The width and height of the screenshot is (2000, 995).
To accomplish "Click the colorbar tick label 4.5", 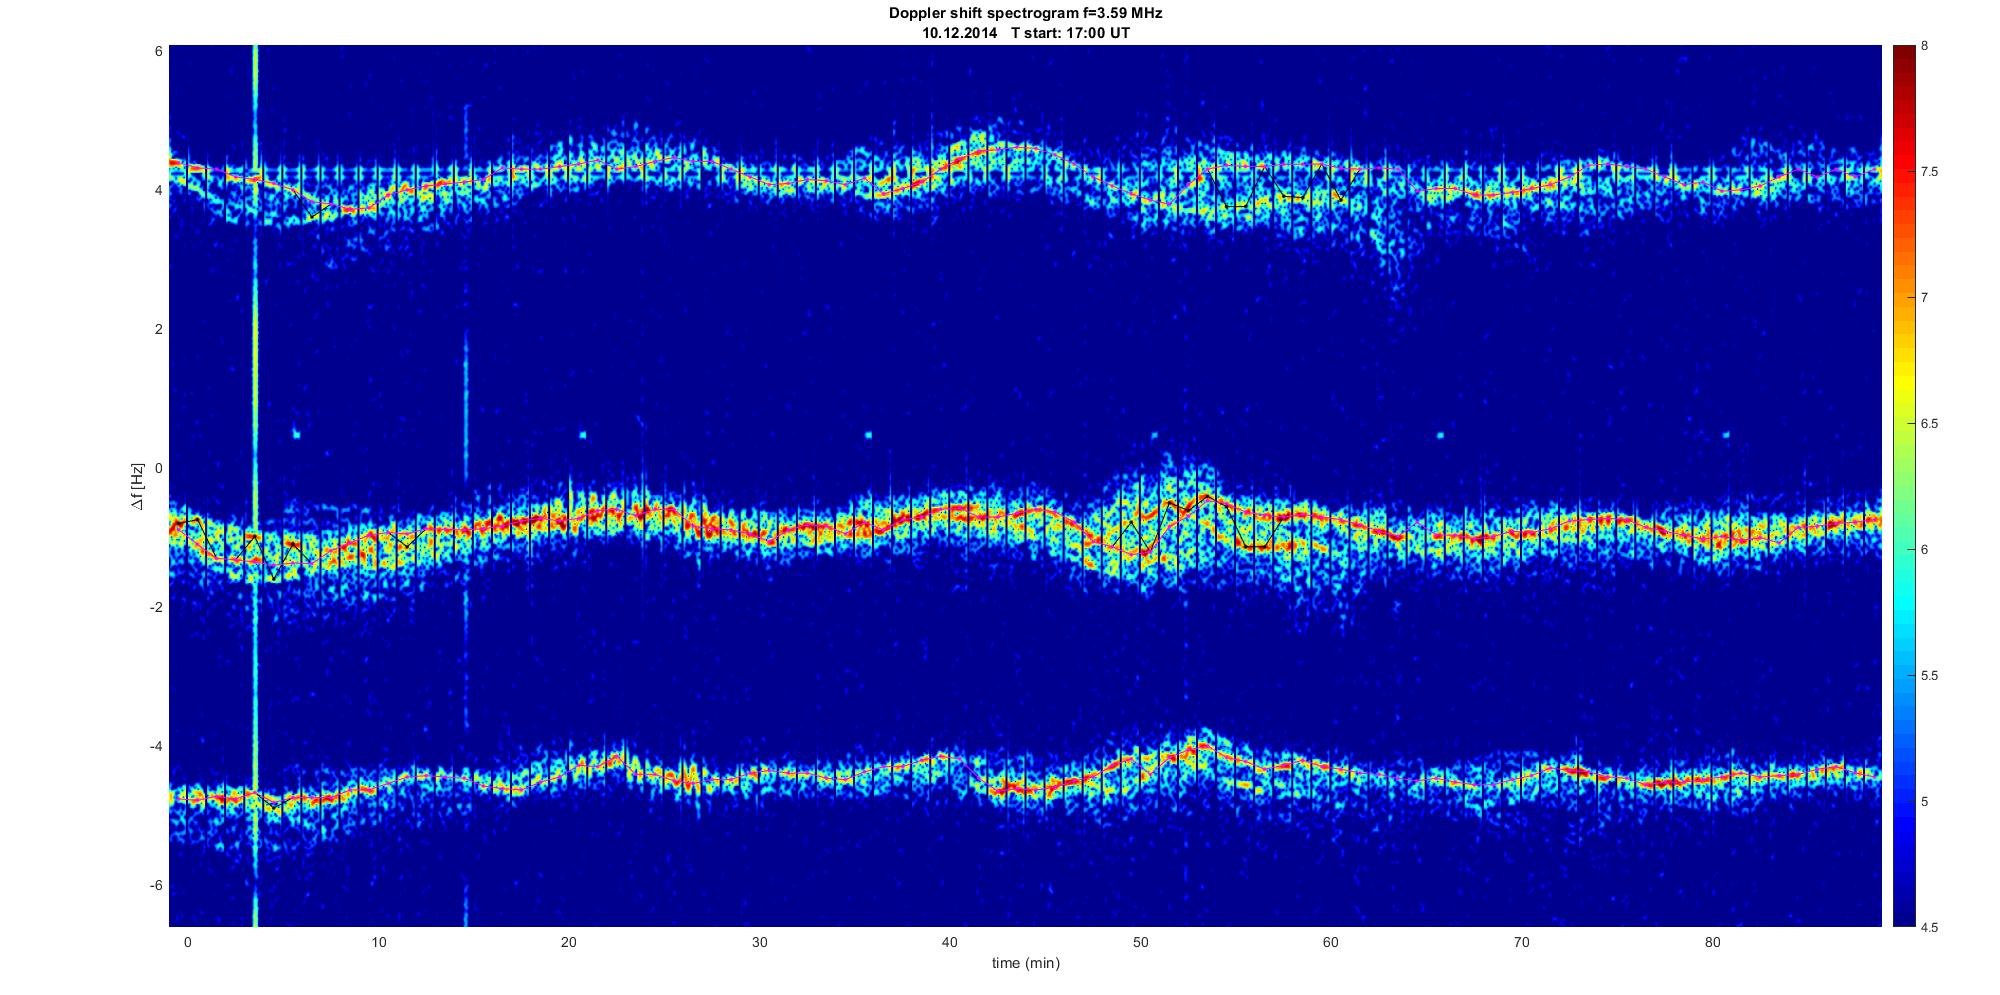I will 1930,927.
